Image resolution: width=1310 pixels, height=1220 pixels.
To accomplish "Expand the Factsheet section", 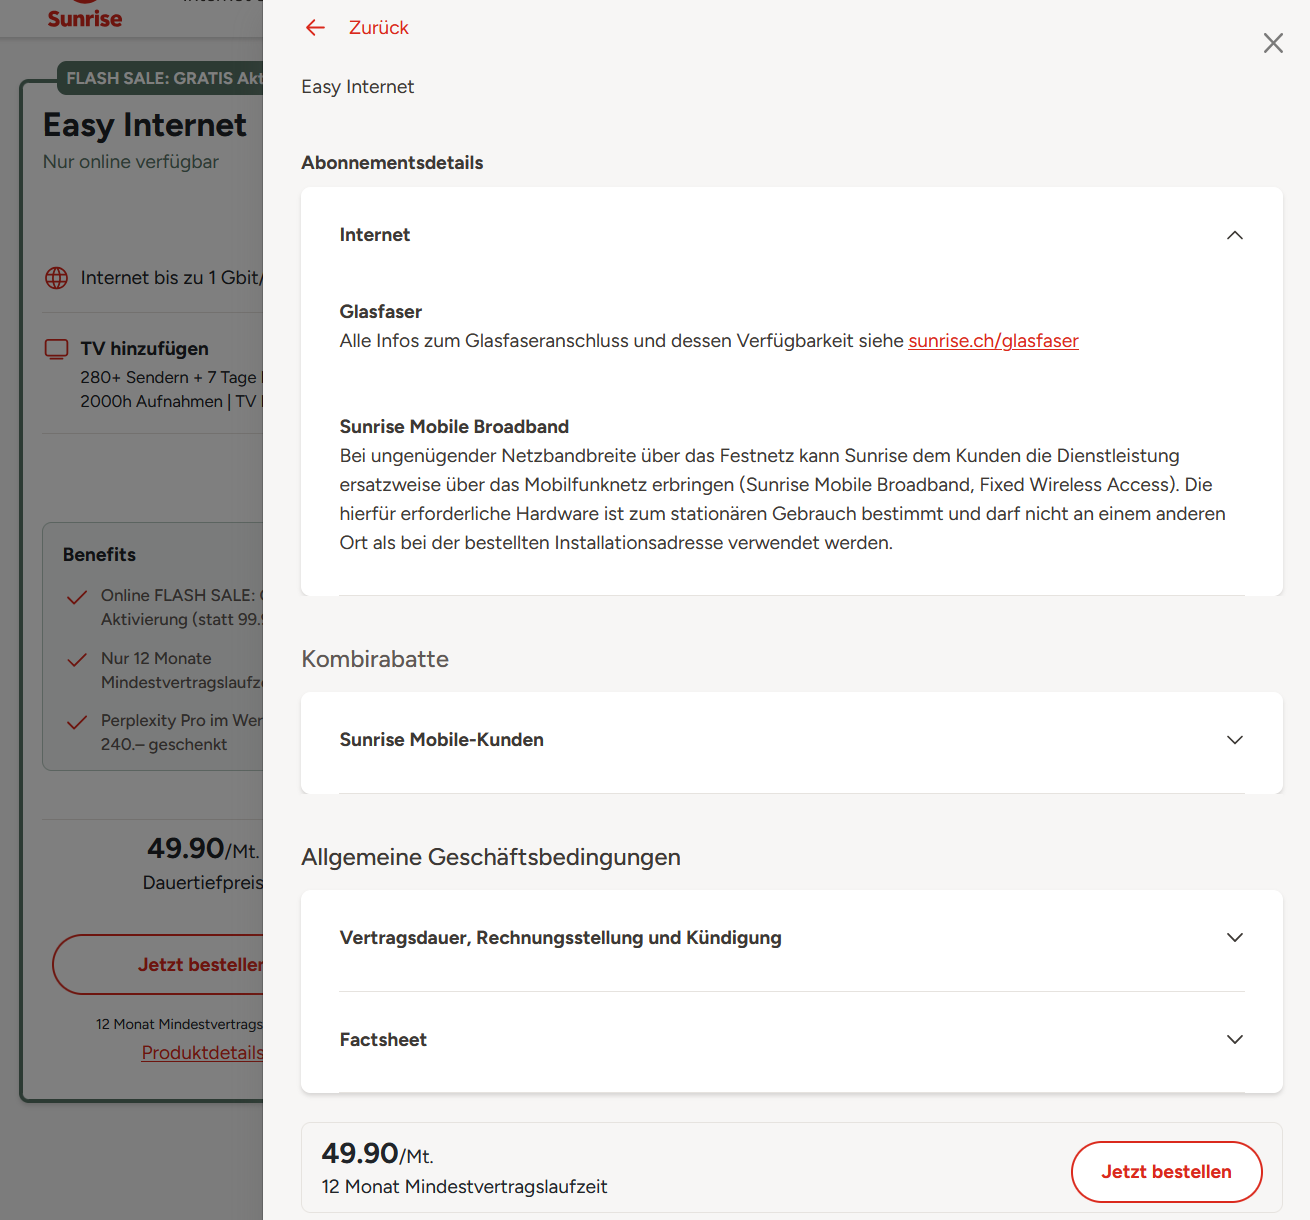I will click(1234, 1040).
